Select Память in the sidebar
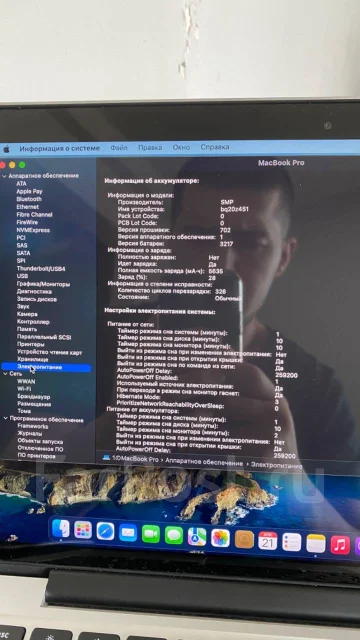The image size is (360, 640). [x=27, y=329]
